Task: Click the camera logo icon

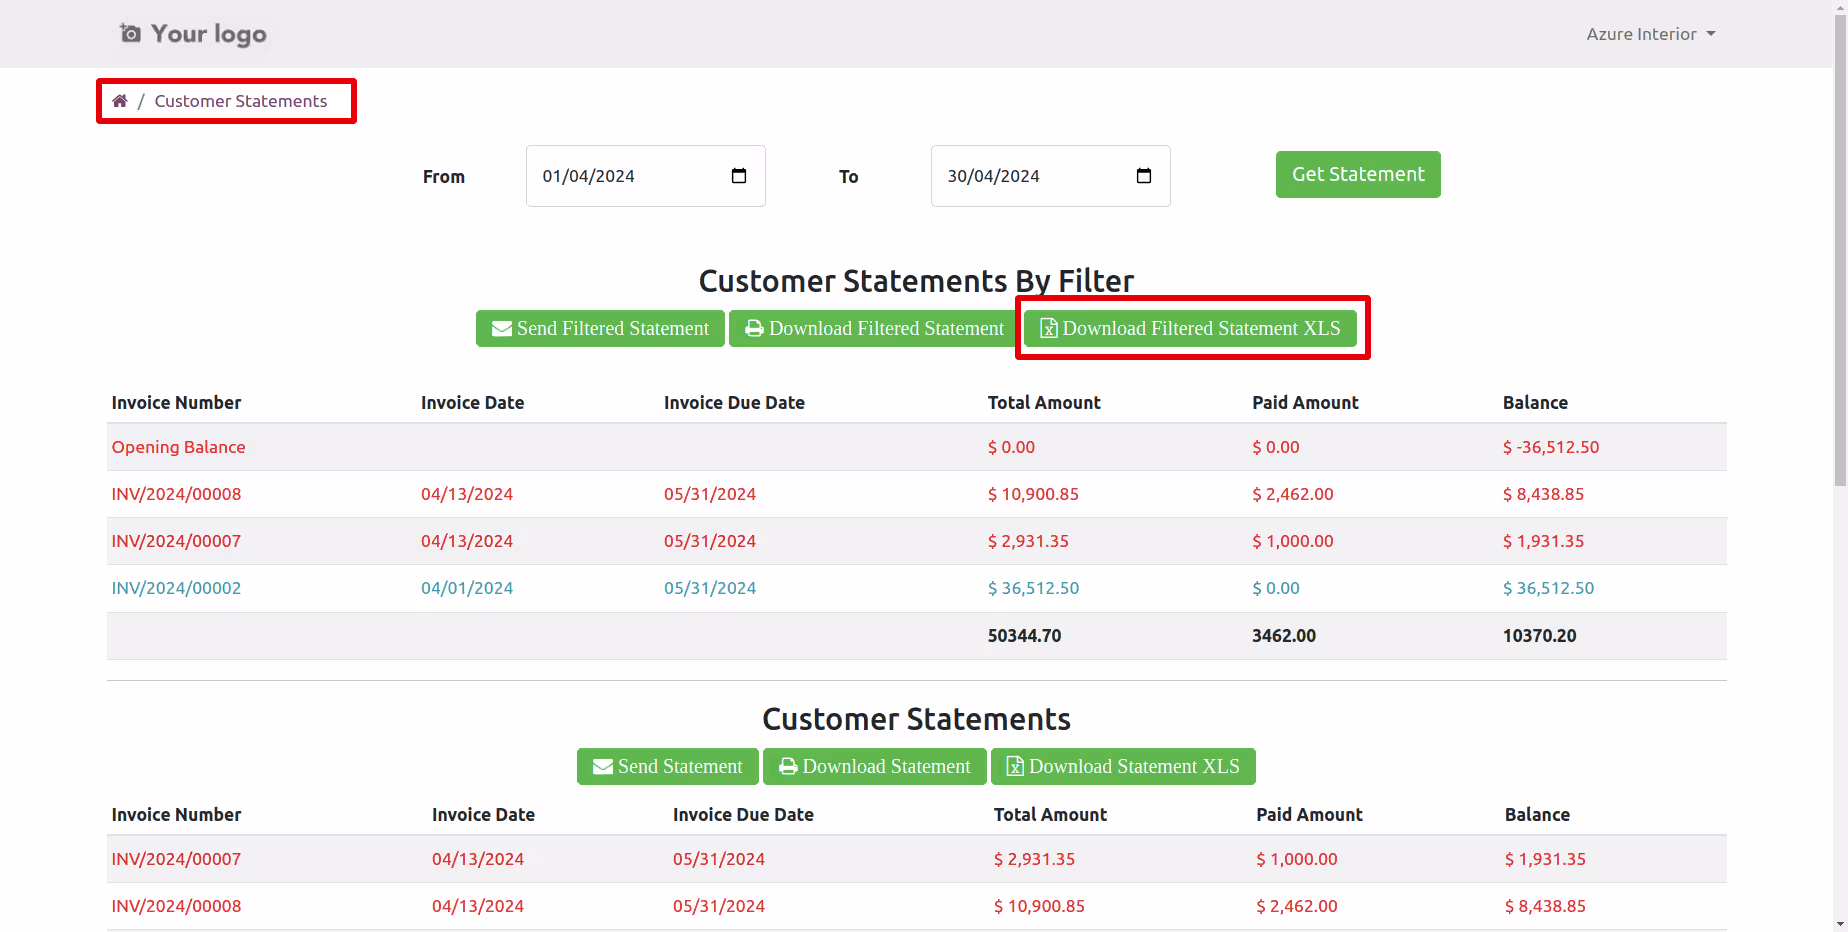Action: tap(130, 34)
